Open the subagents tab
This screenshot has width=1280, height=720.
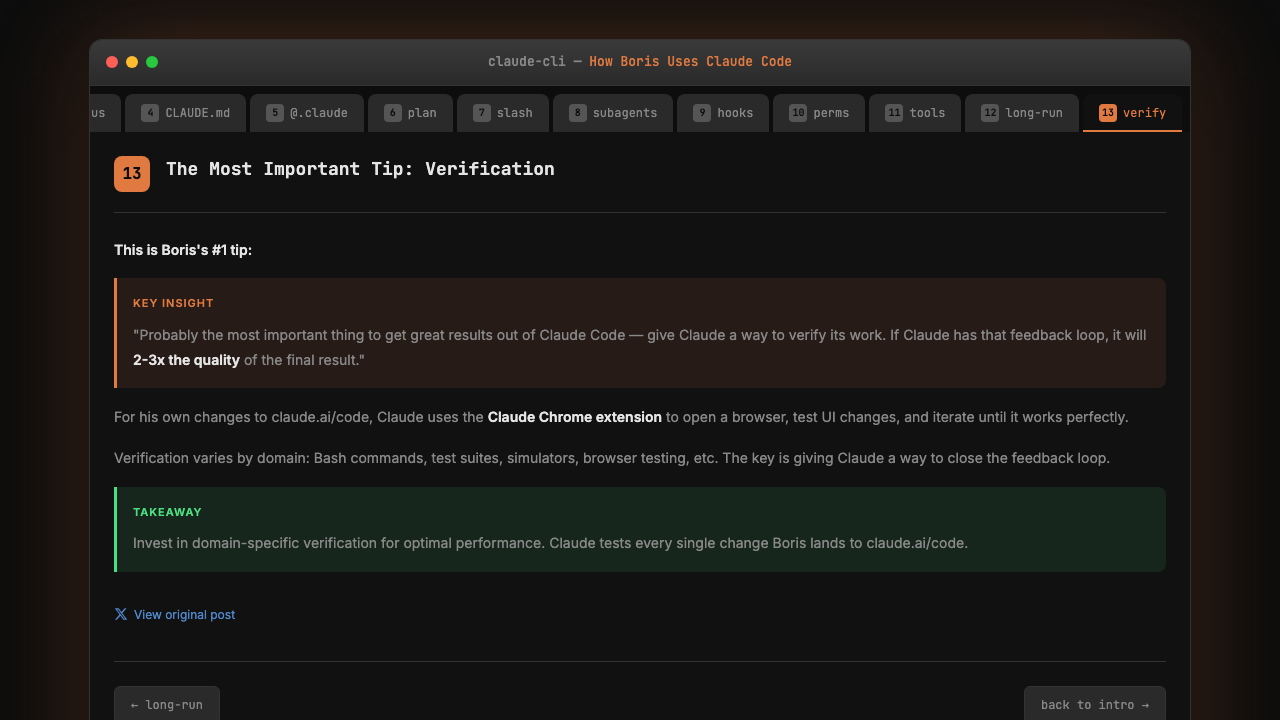point(613,113)
